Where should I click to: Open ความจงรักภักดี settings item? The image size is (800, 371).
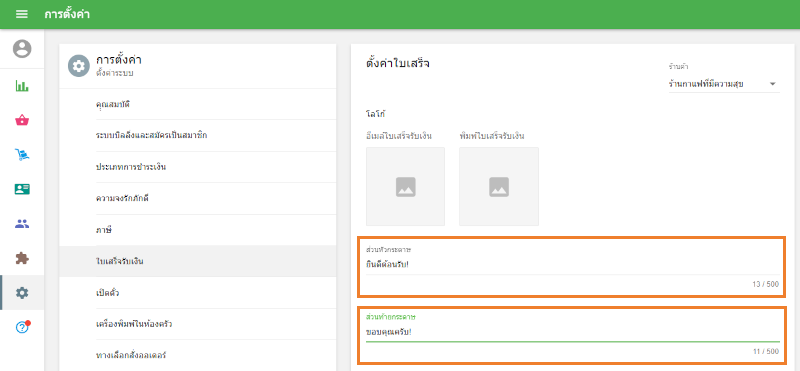197,198
